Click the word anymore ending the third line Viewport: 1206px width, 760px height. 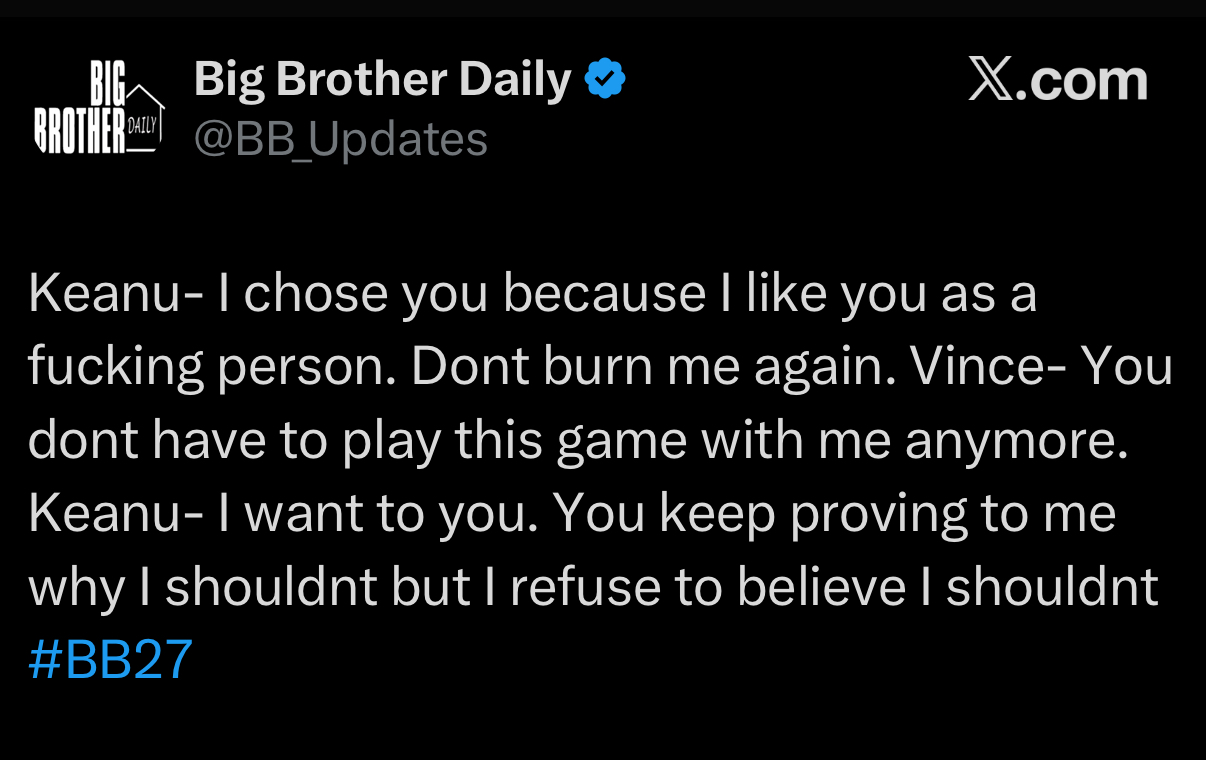click(x=1016, y=443)
